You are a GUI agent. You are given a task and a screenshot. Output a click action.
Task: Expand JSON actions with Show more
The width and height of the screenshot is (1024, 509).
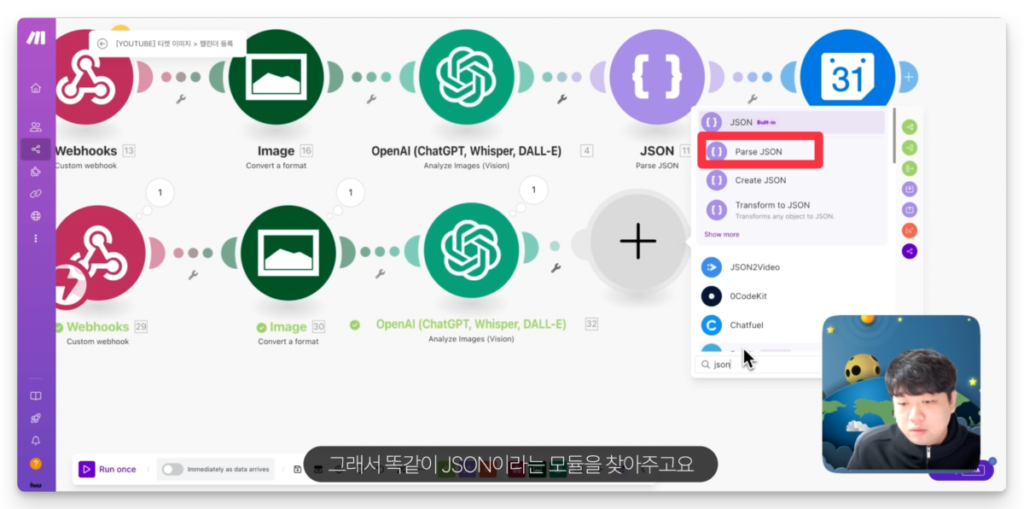[721, 234]
